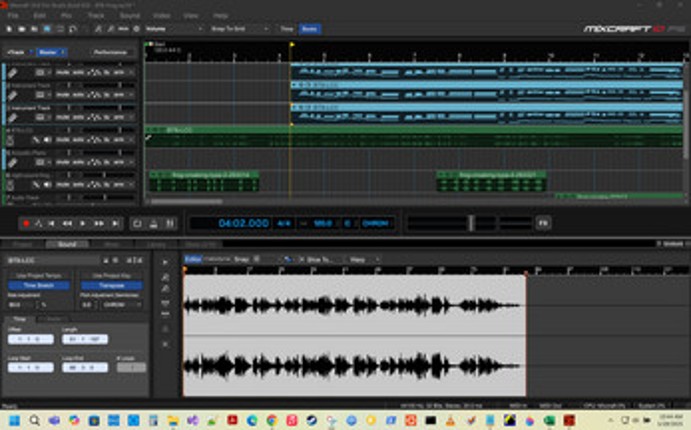Open the Volume automation type dropdown
The image size is (691, 430).
pos(170,29)
